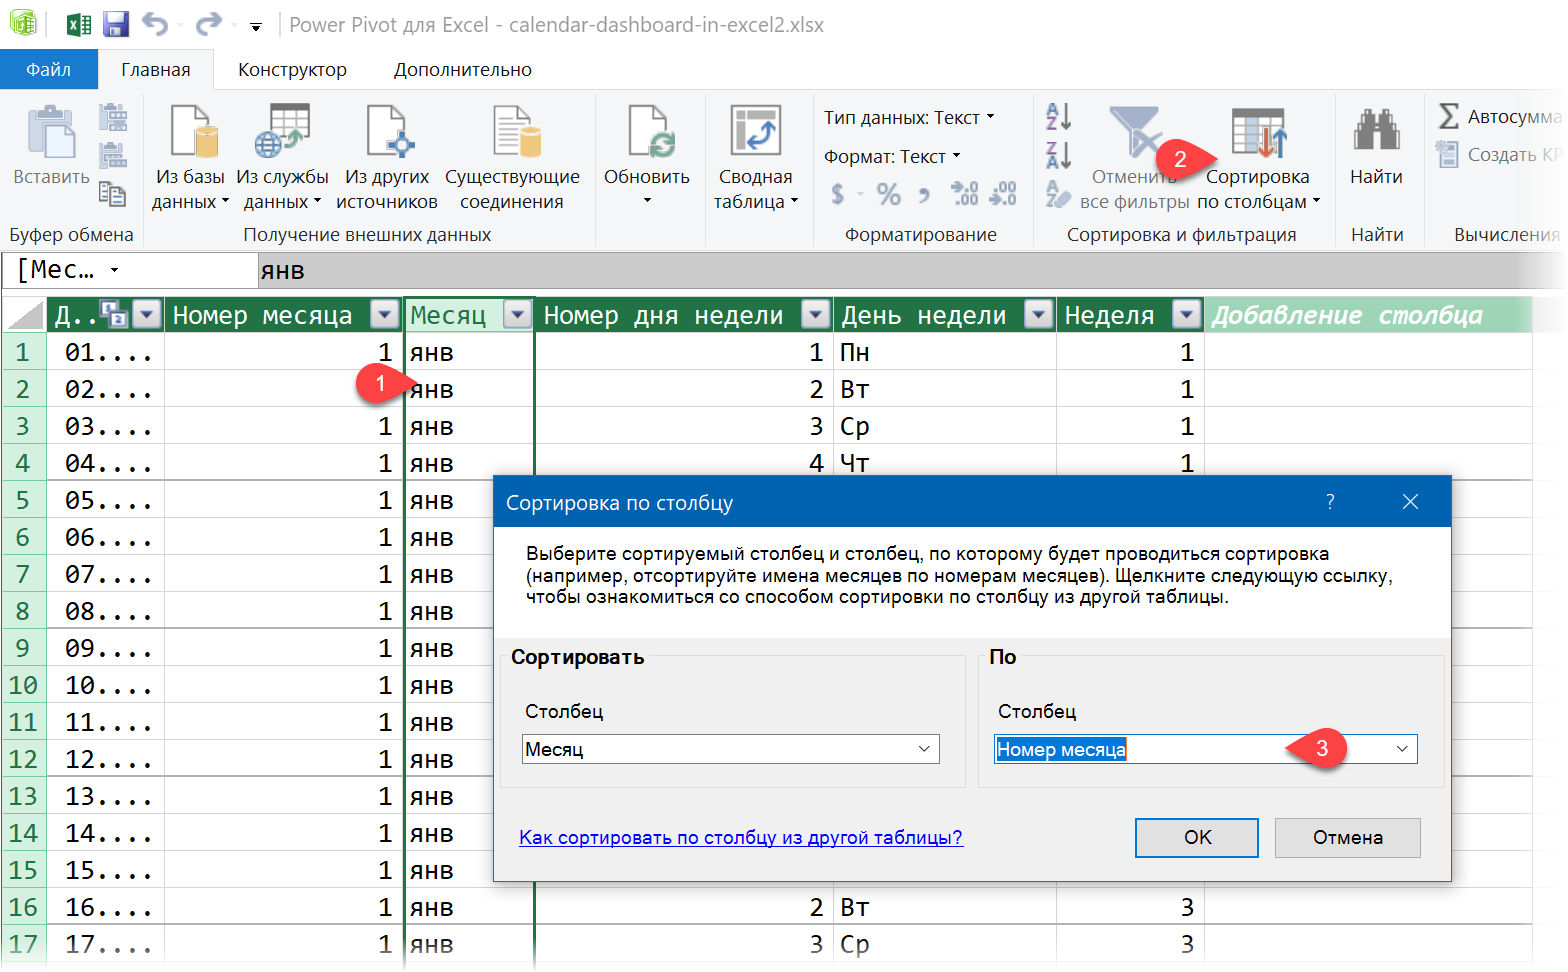The width and height of the screenshot is (1568, 972).
Task: Open По Столбец combo box Номер месяца
Action: tap(1206, 749)
